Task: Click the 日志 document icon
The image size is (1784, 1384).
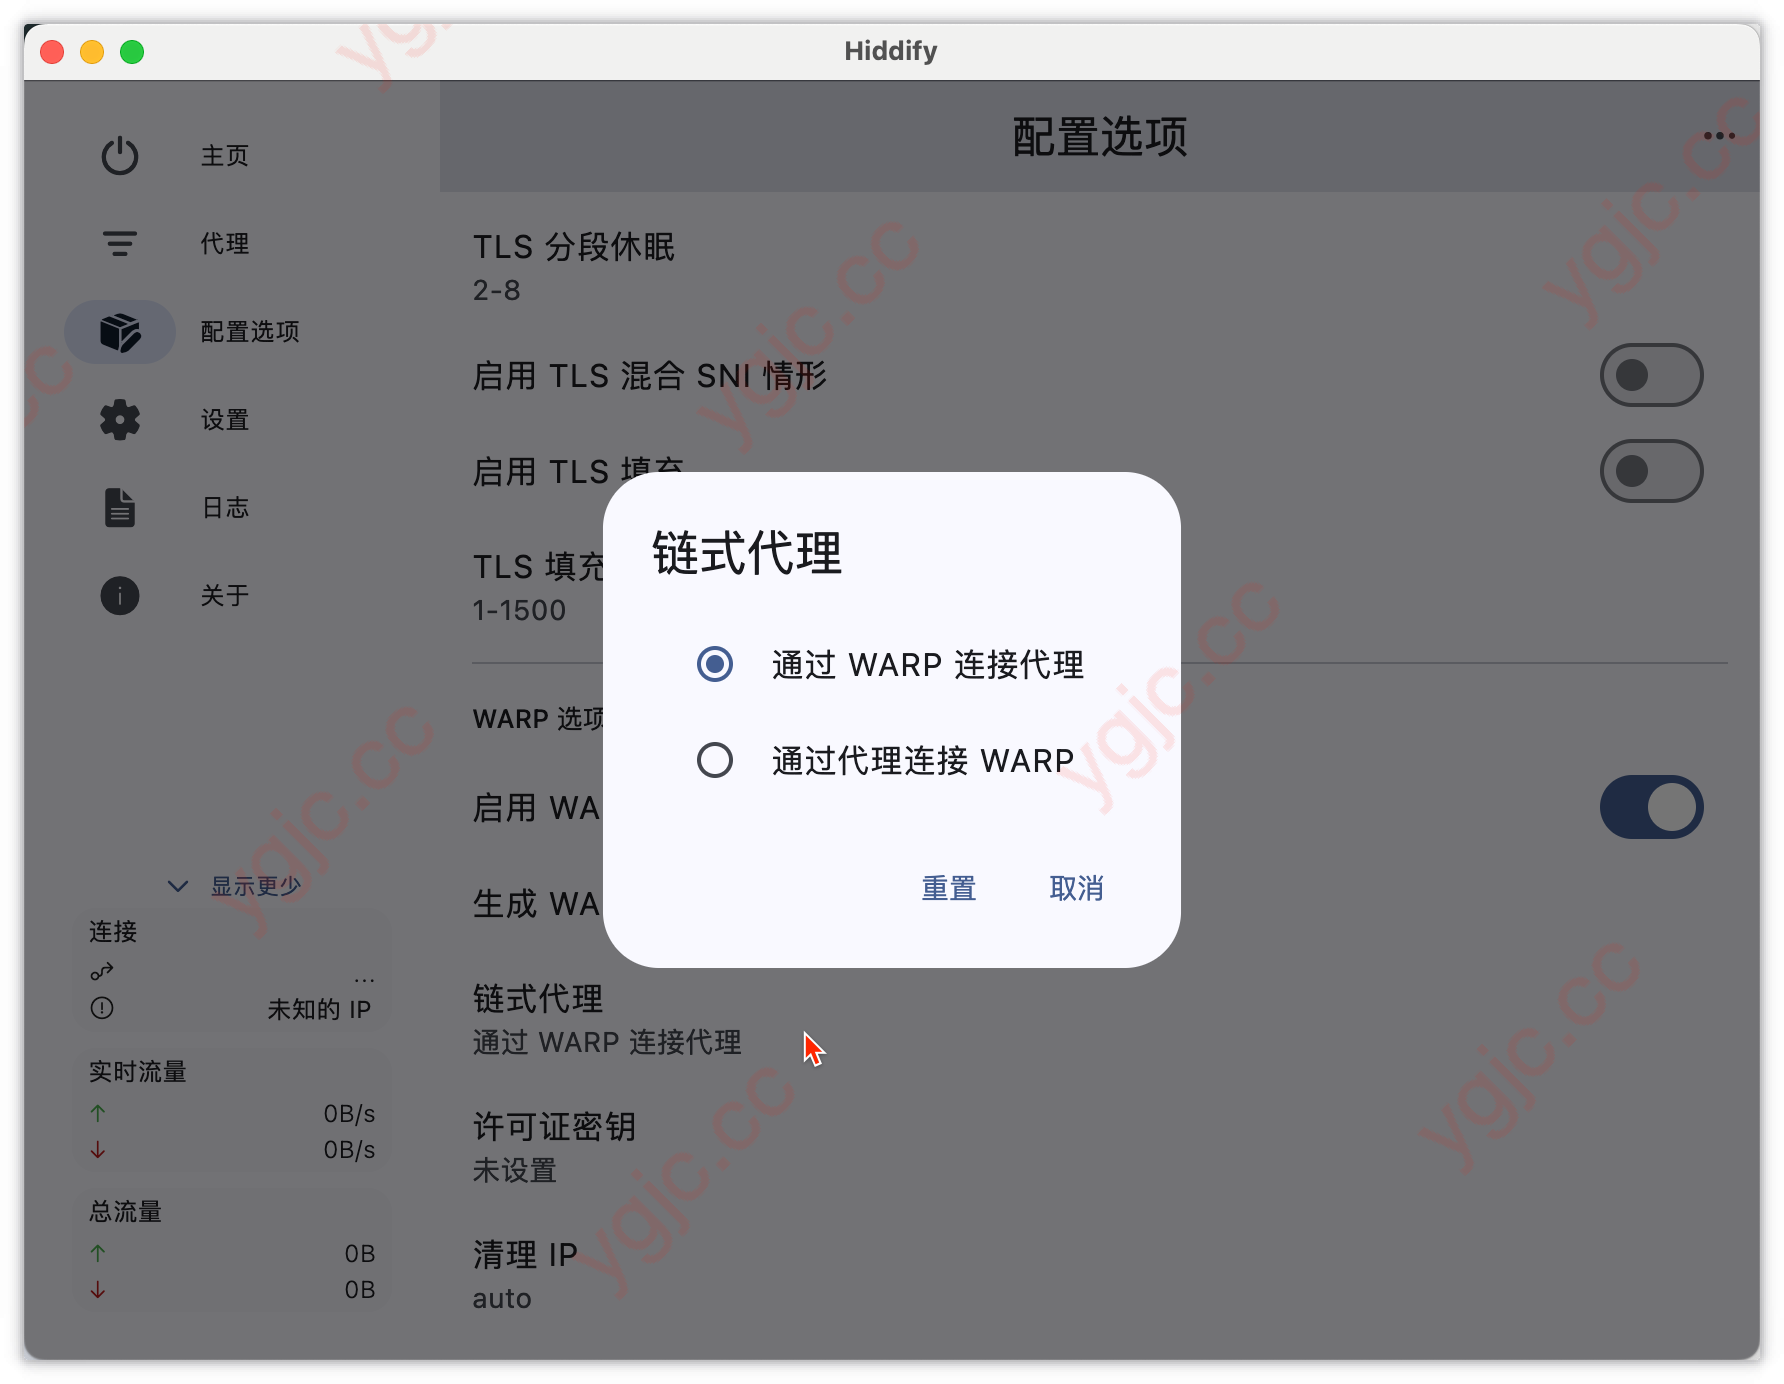Action: pyautogui.click(x=119, y=507)
